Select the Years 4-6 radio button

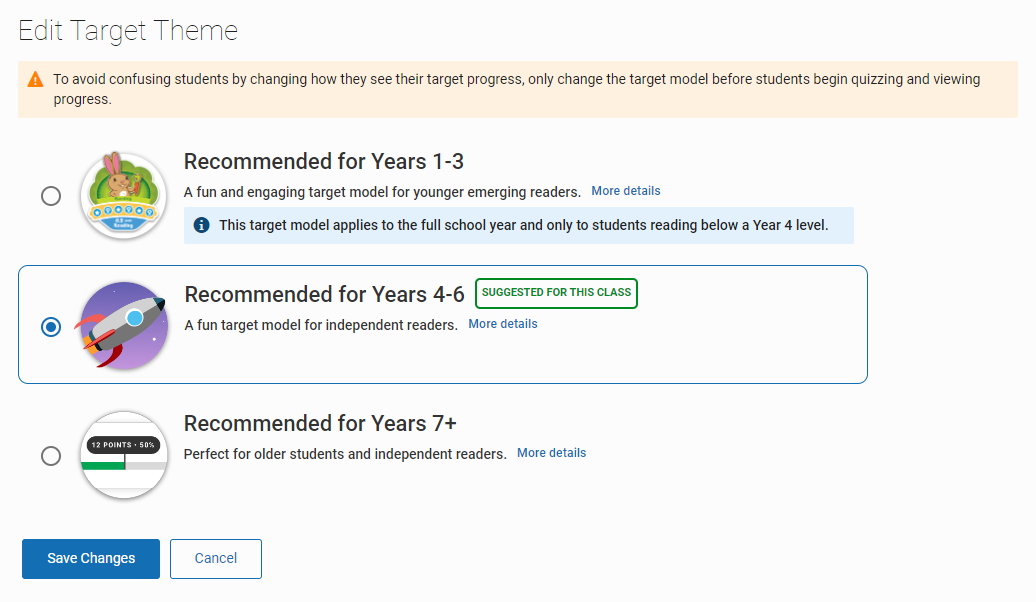51,327
